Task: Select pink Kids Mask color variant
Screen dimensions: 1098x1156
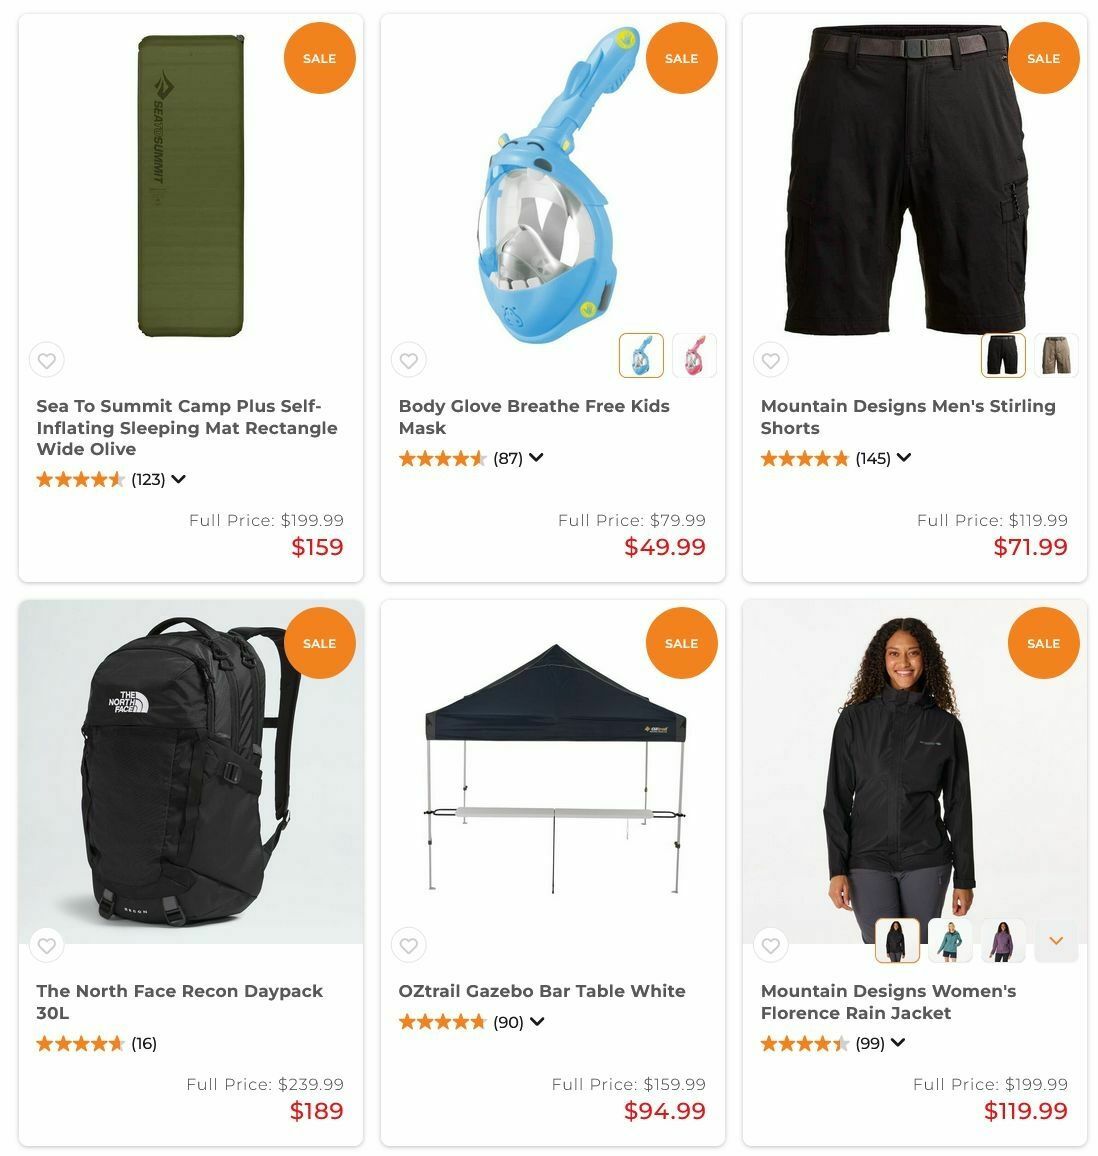Action: (694, 355)
